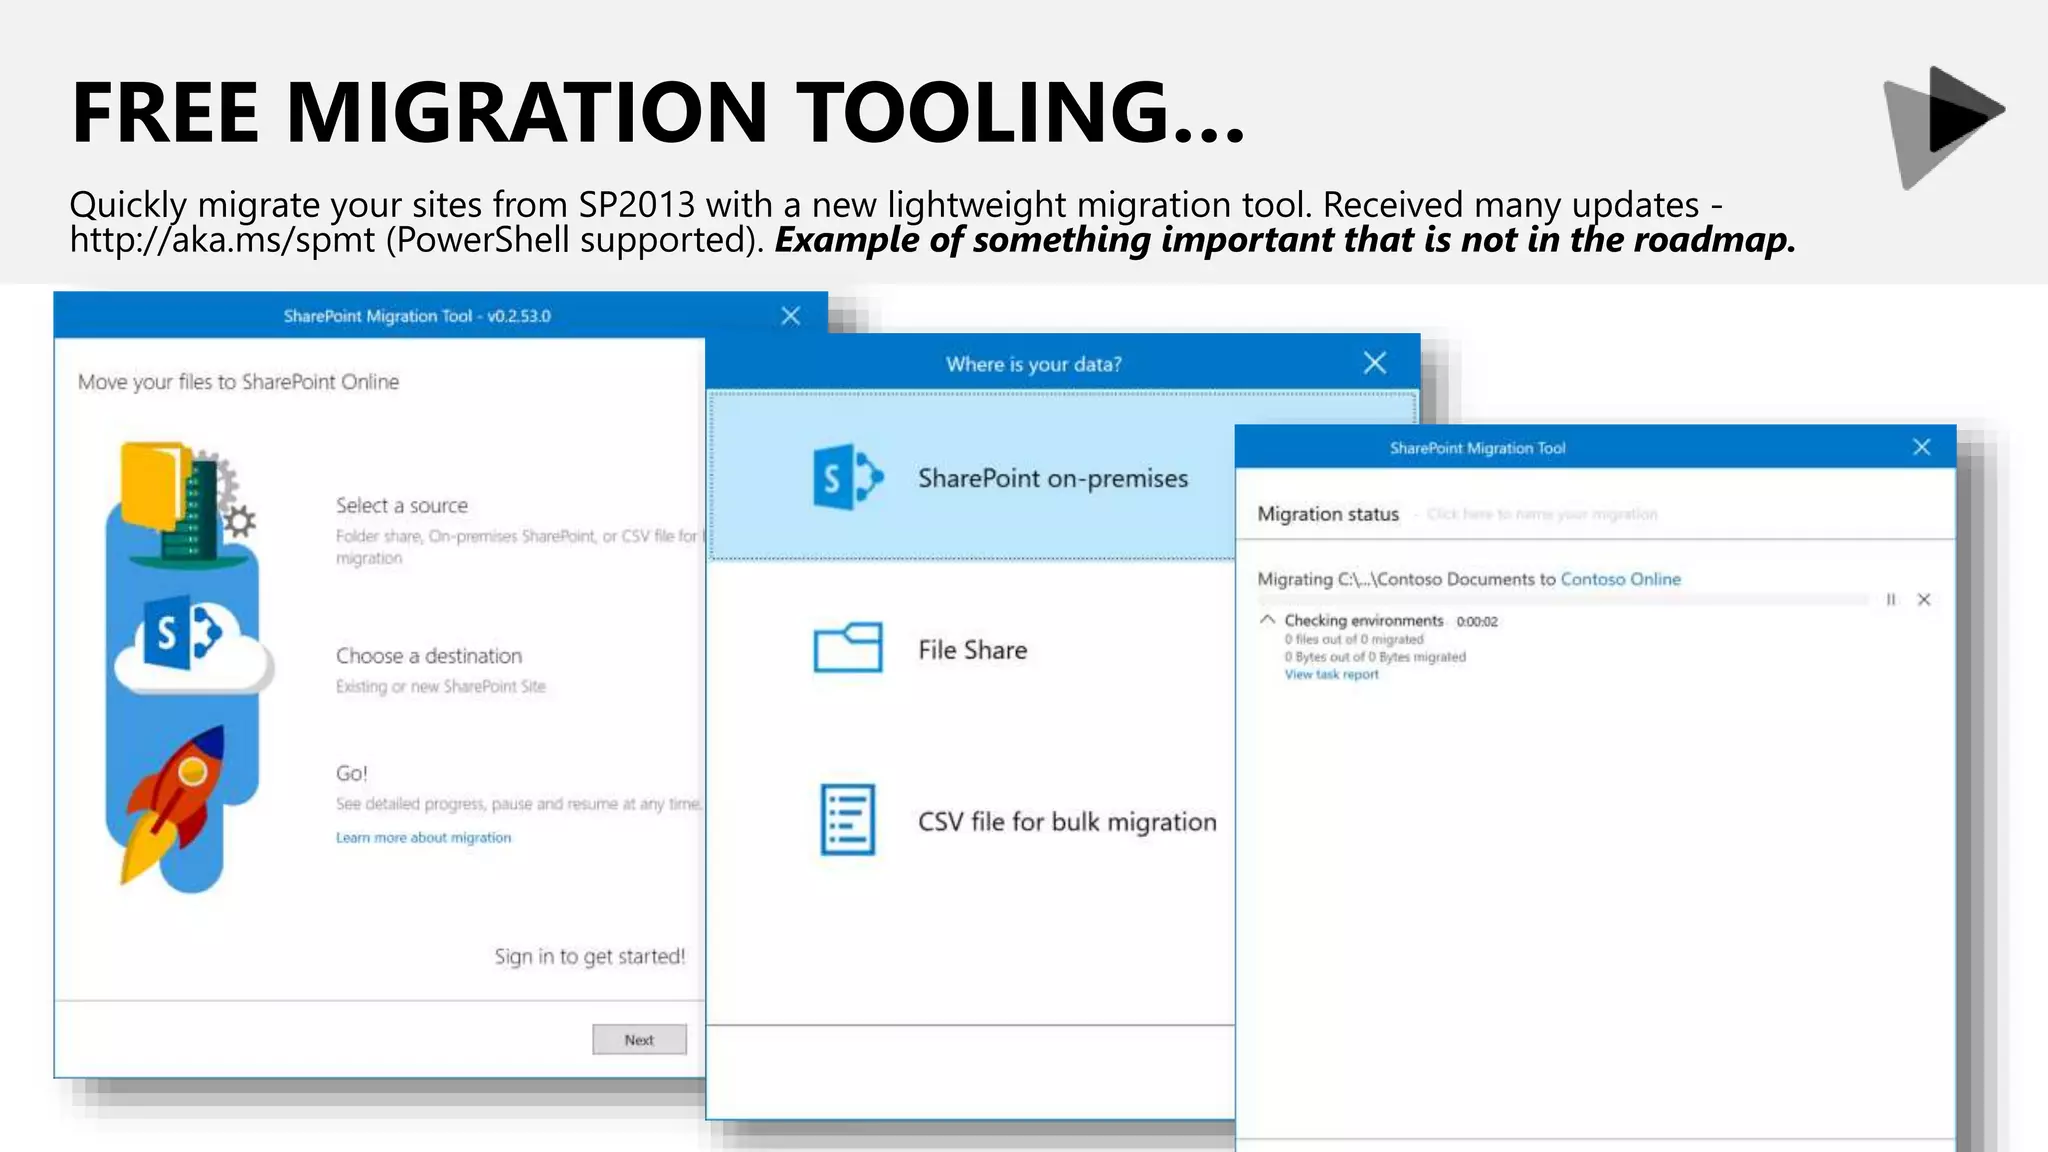Click the Move your files to SharePoint Online text
2048x1152 pixels.
238,382
